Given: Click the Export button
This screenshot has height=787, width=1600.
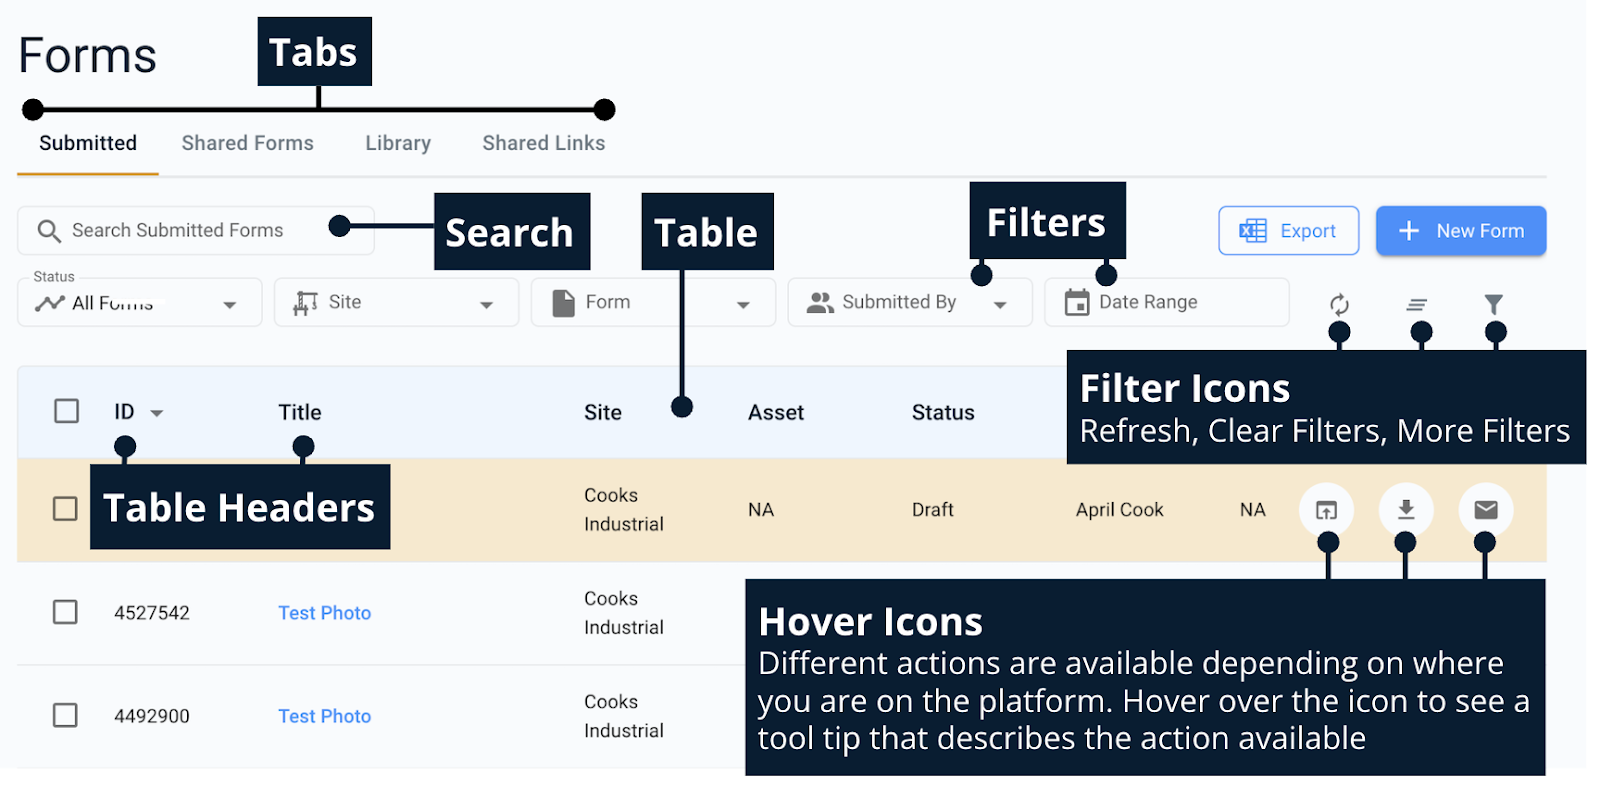Looking at the screenshot, I should coord(1287,231).
